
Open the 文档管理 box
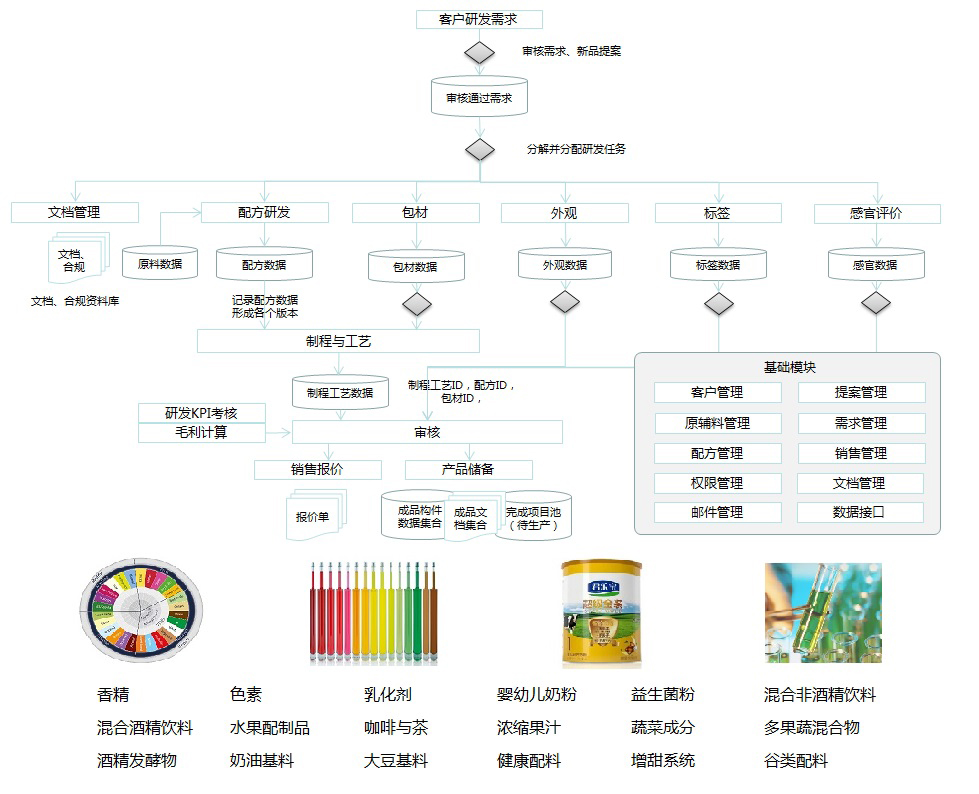[x=75, y=212]
